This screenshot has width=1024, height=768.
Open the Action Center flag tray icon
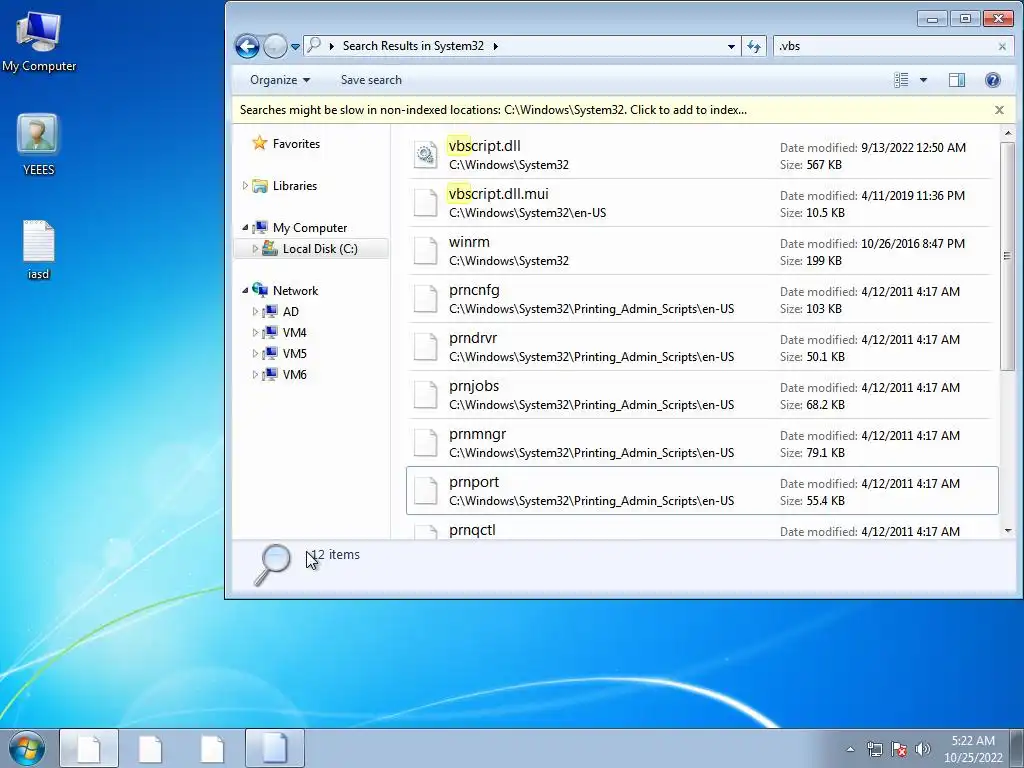(899, 749)
